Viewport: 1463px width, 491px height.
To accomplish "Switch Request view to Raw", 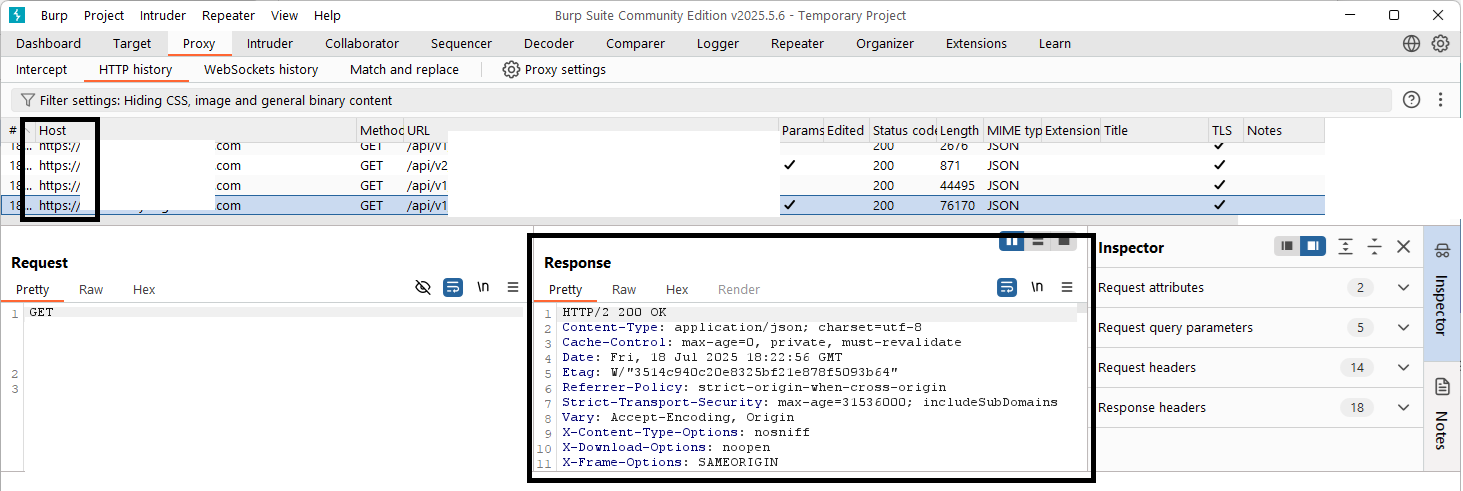I will point(91,289).
